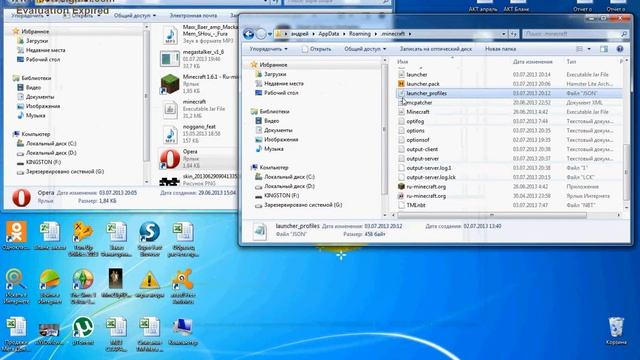640x360 pixels.
Task: Select the optifog text file
Action: [415, 121]
